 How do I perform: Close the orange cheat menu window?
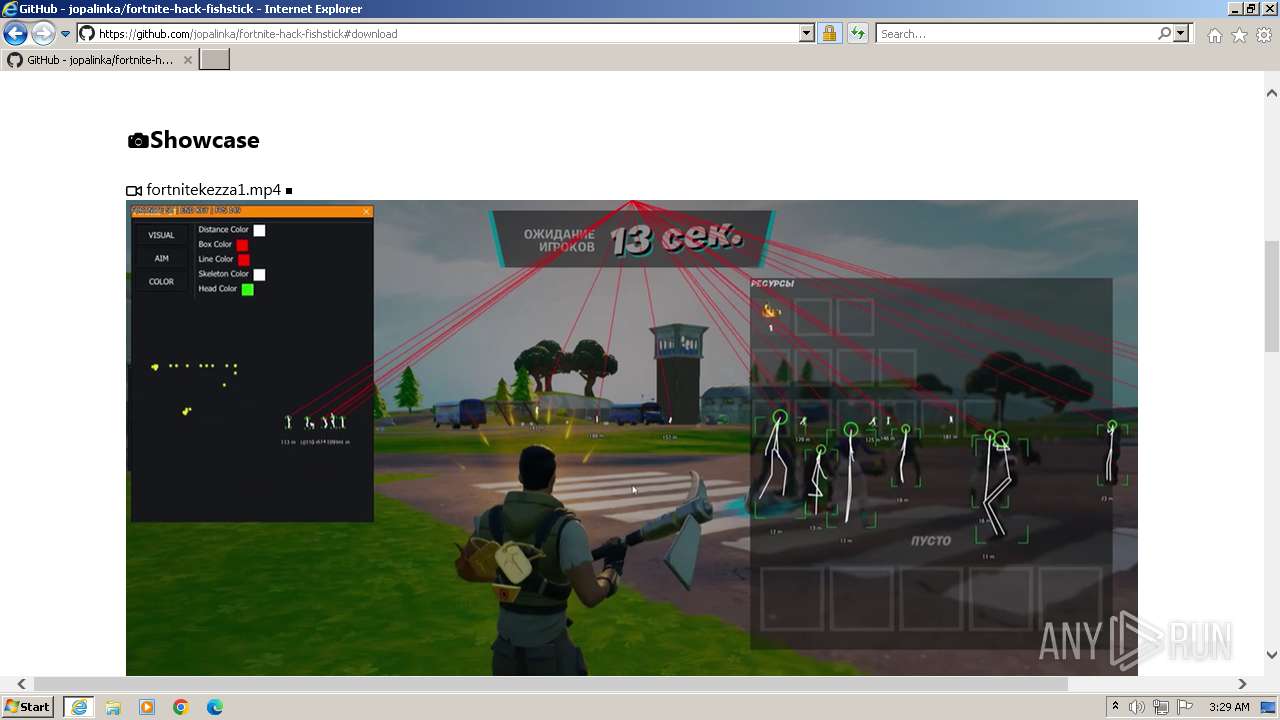[x=367, y=211]
